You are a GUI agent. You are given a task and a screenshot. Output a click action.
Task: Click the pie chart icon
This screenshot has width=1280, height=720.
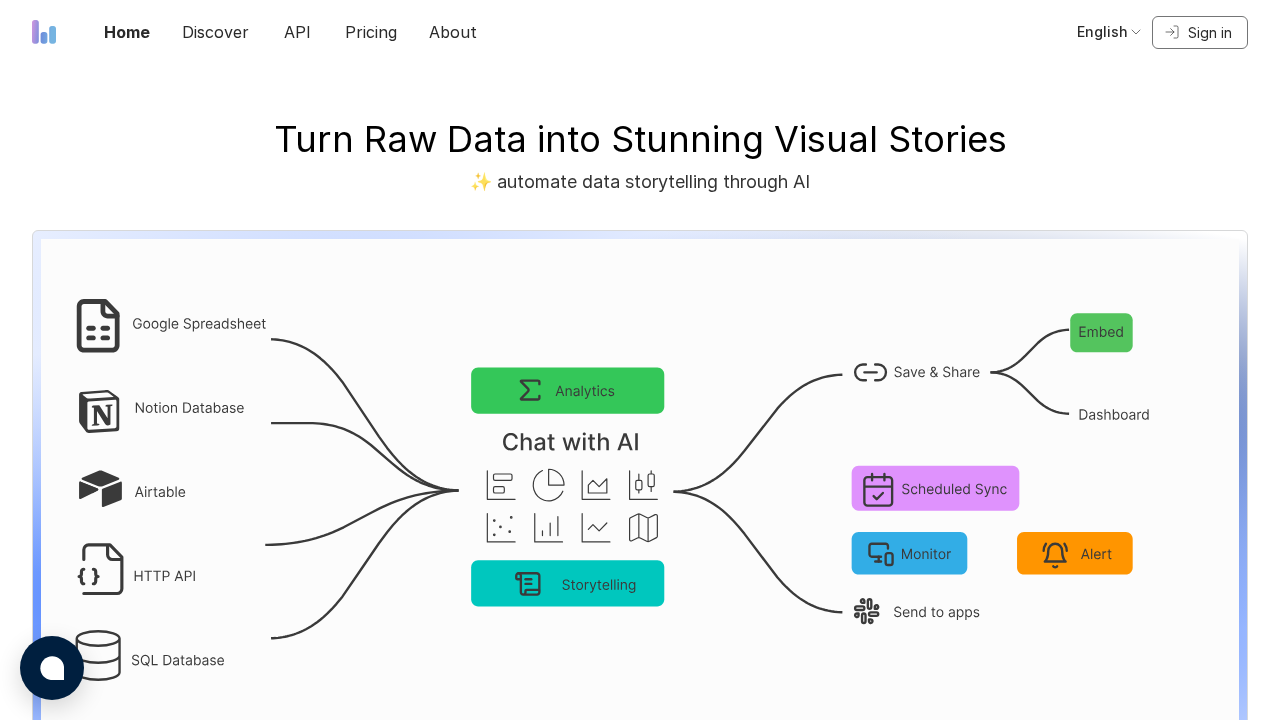548,485
